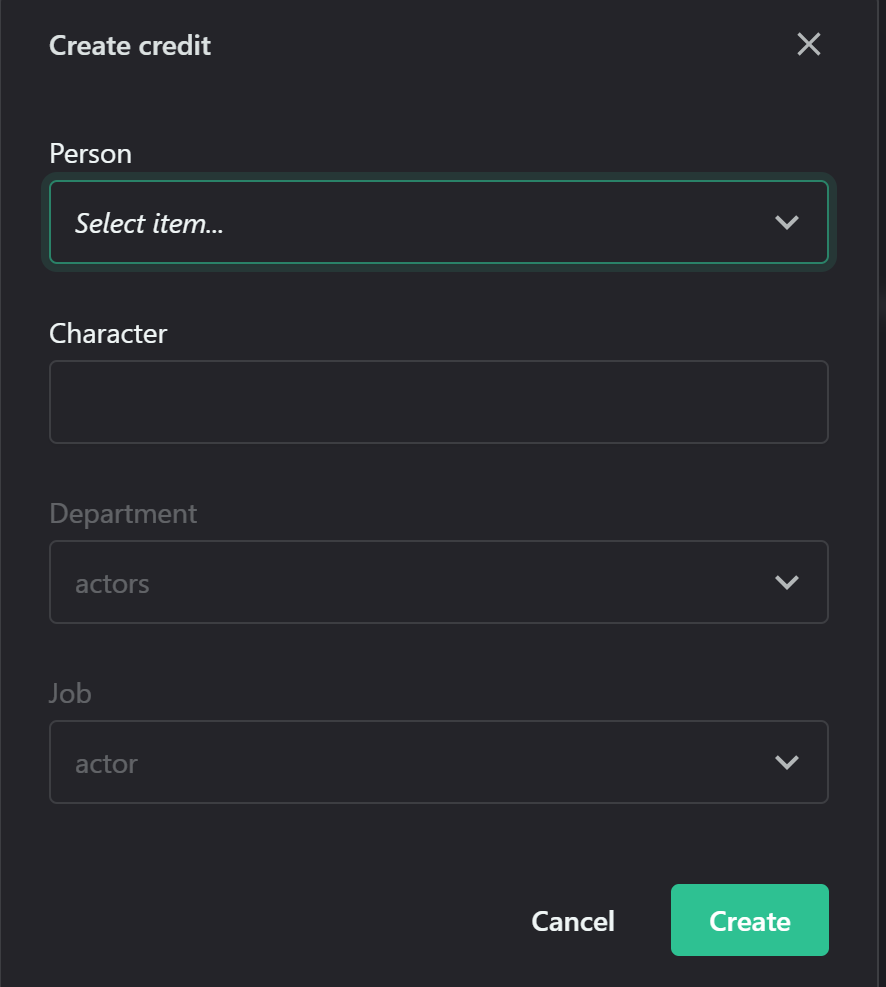Focus the Character text field
Viewport: 886px width, 987px height.
tap(439, 402)
